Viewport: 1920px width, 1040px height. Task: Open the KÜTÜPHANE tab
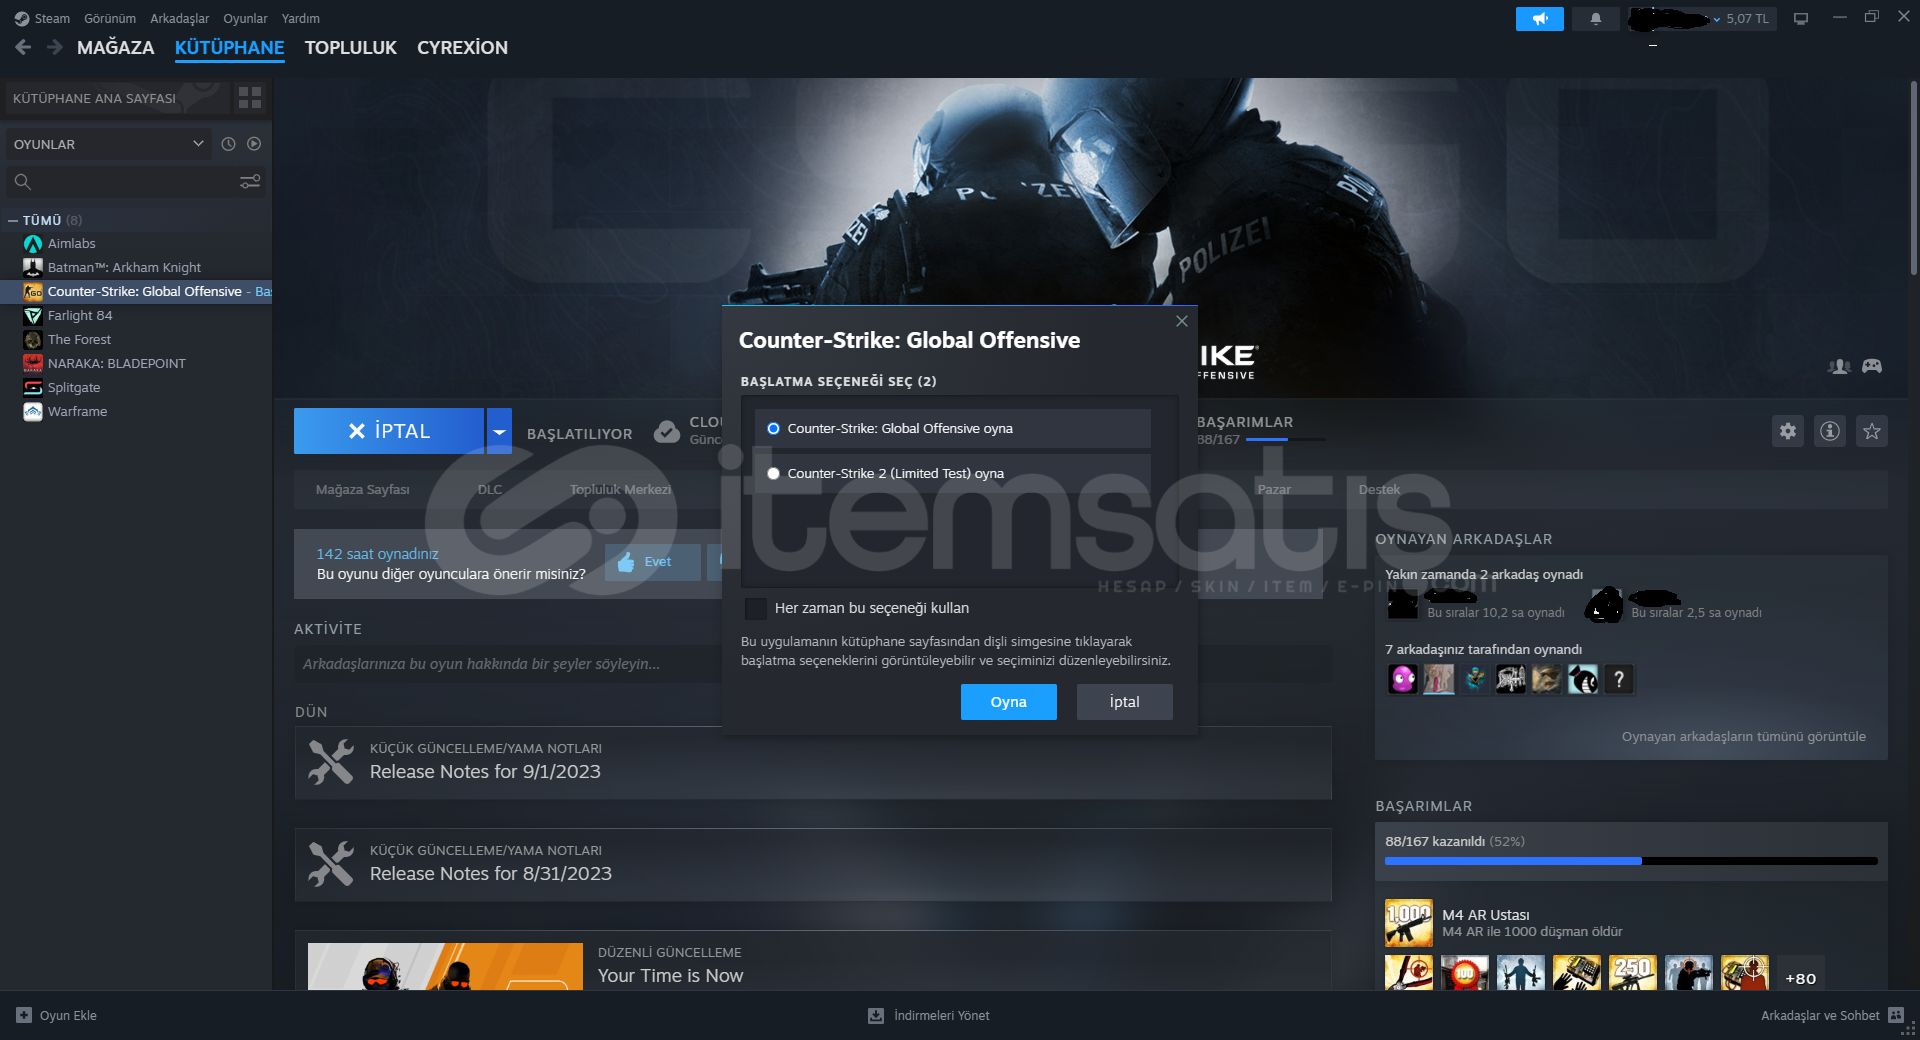pos(229,47)
